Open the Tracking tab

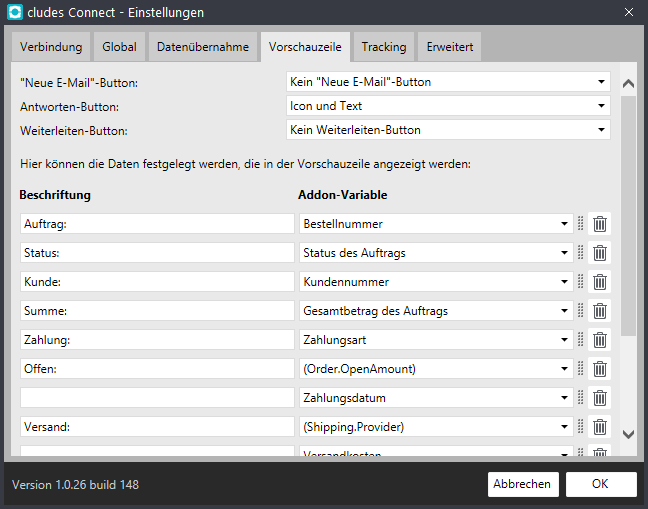[384, 47]
